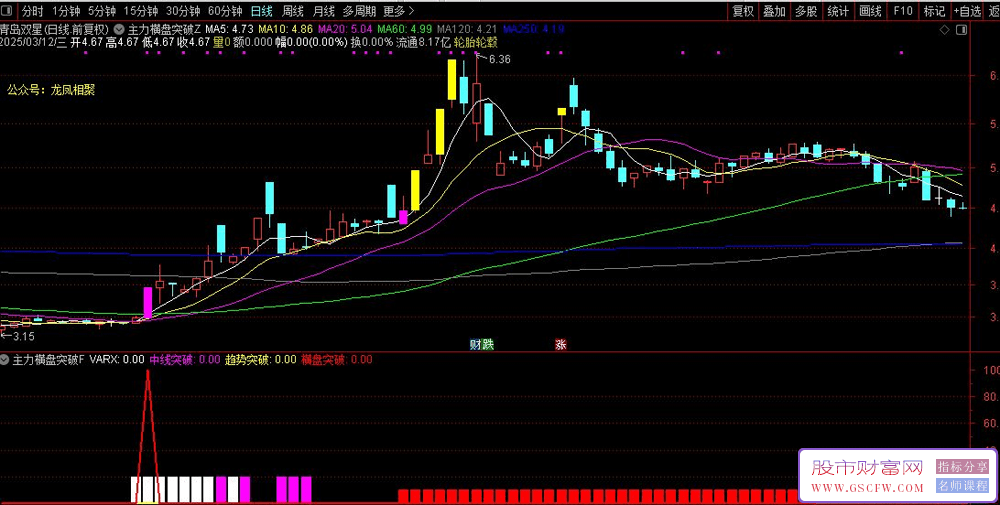
Task: Click the 3.15 low price label
Action: tap(24, 336)
